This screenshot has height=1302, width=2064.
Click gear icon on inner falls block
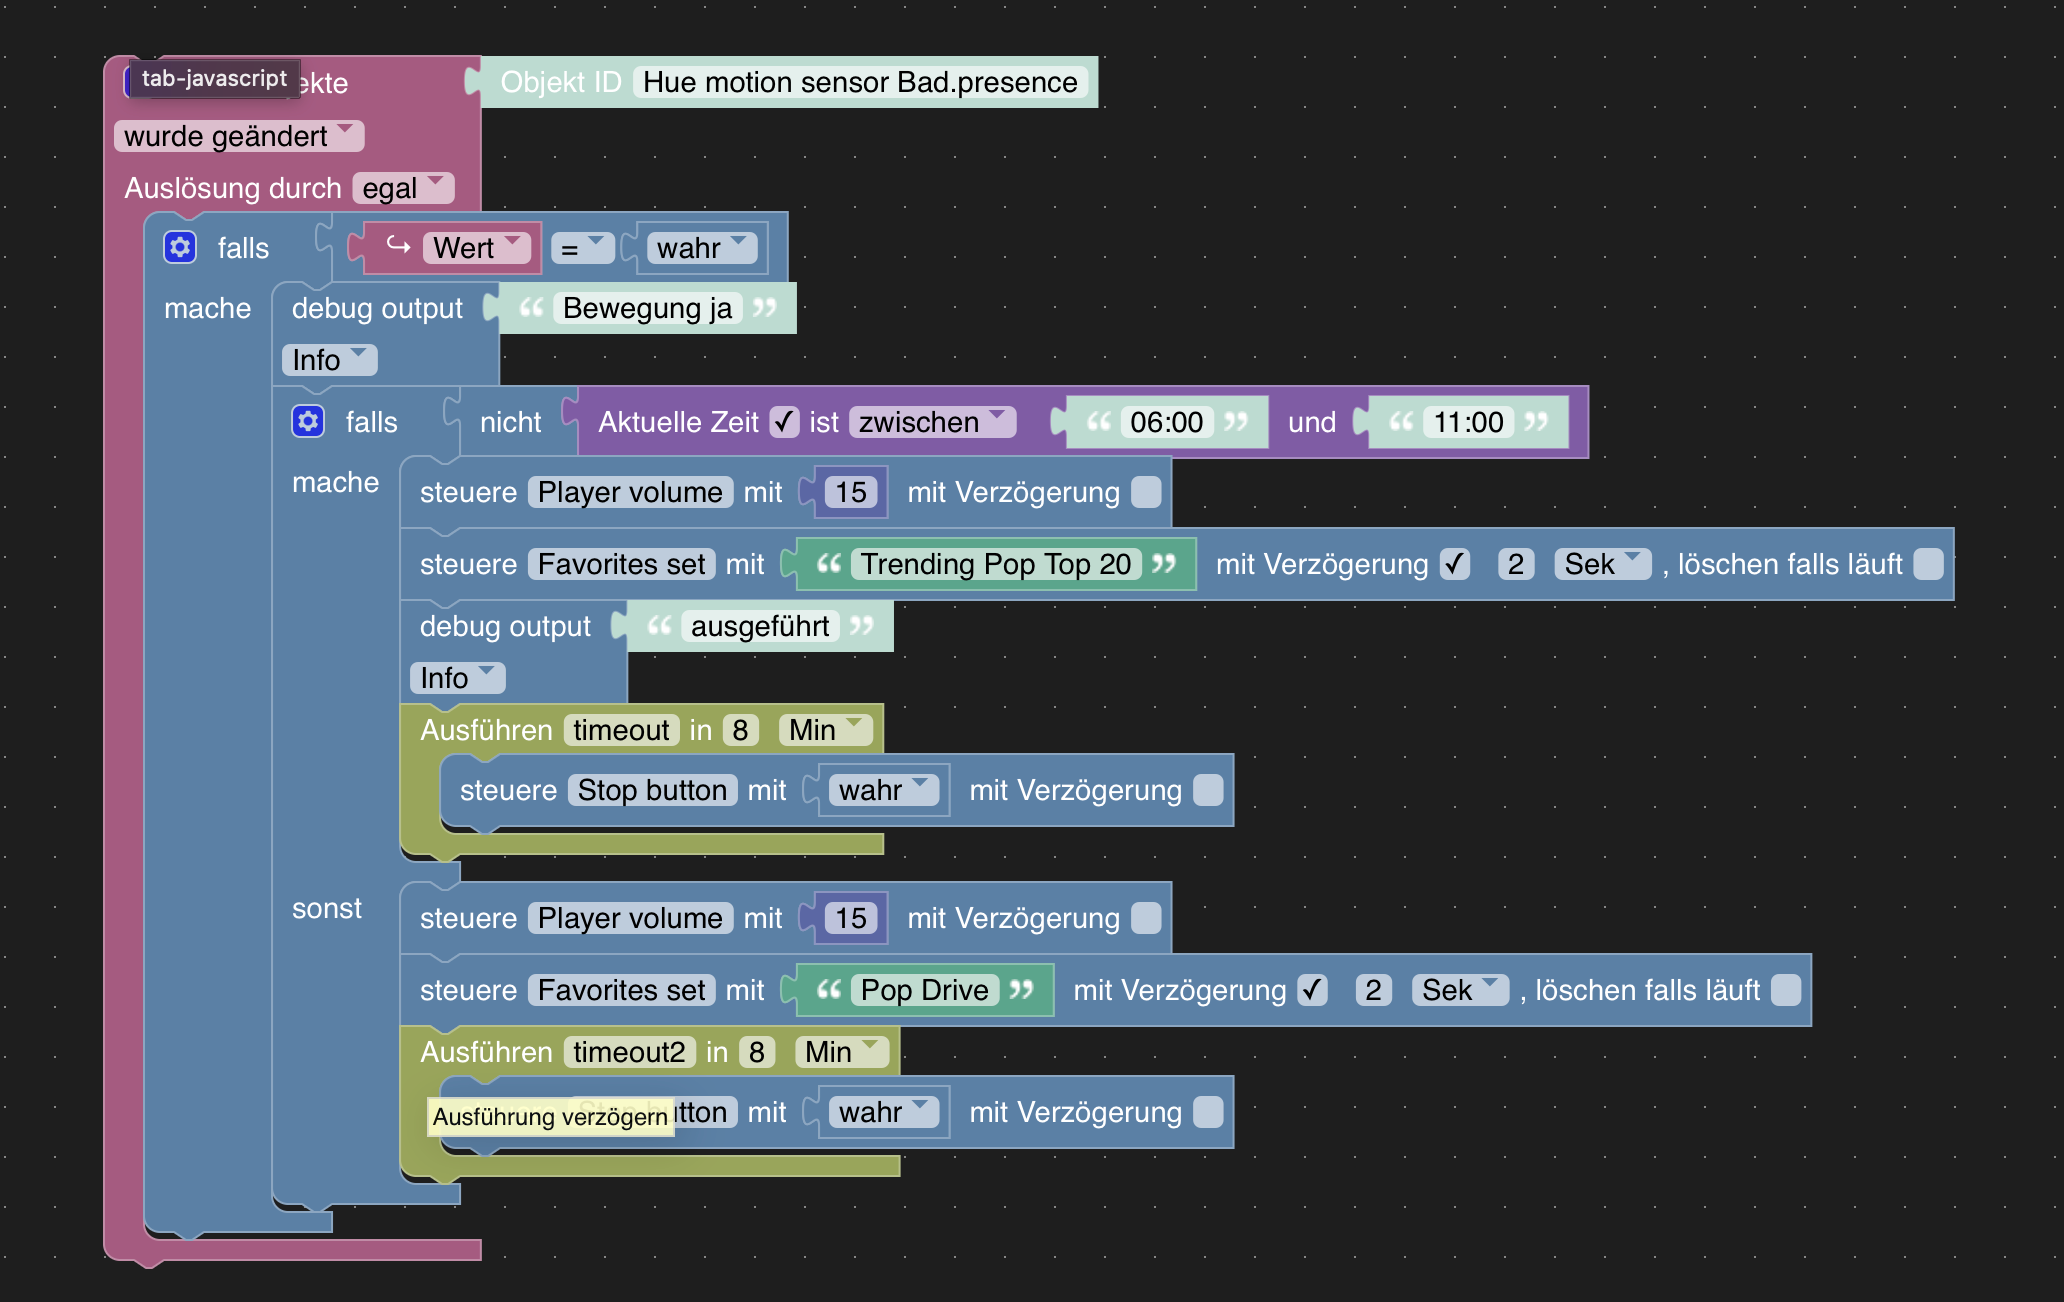(x=308, y=421)
